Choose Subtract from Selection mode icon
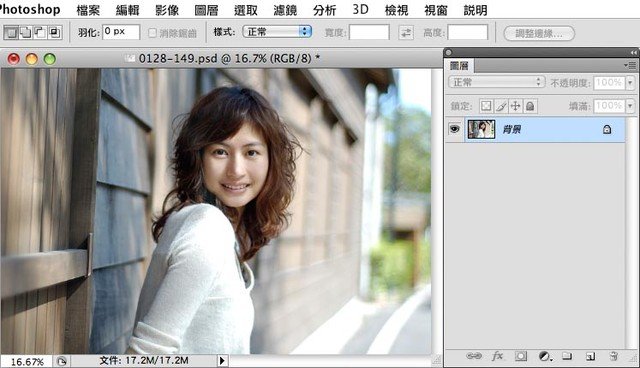640x368 pixels. point(40,32)
